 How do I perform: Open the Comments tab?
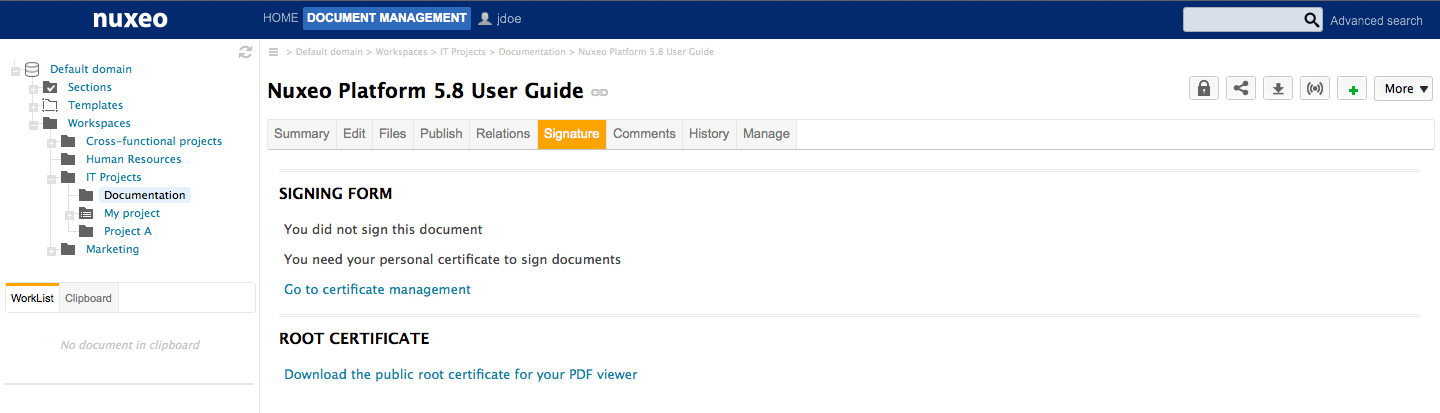point(645,134)
